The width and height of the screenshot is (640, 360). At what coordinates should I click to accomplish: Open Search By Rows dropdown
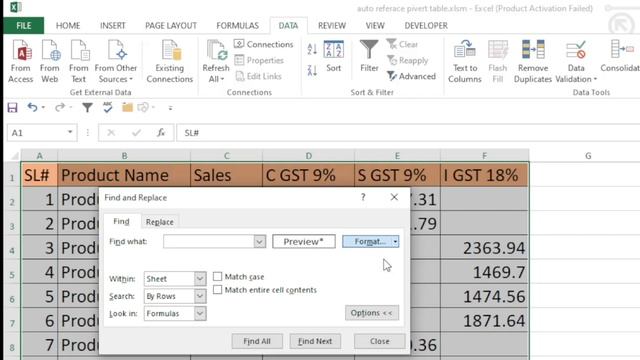[200, 296]
